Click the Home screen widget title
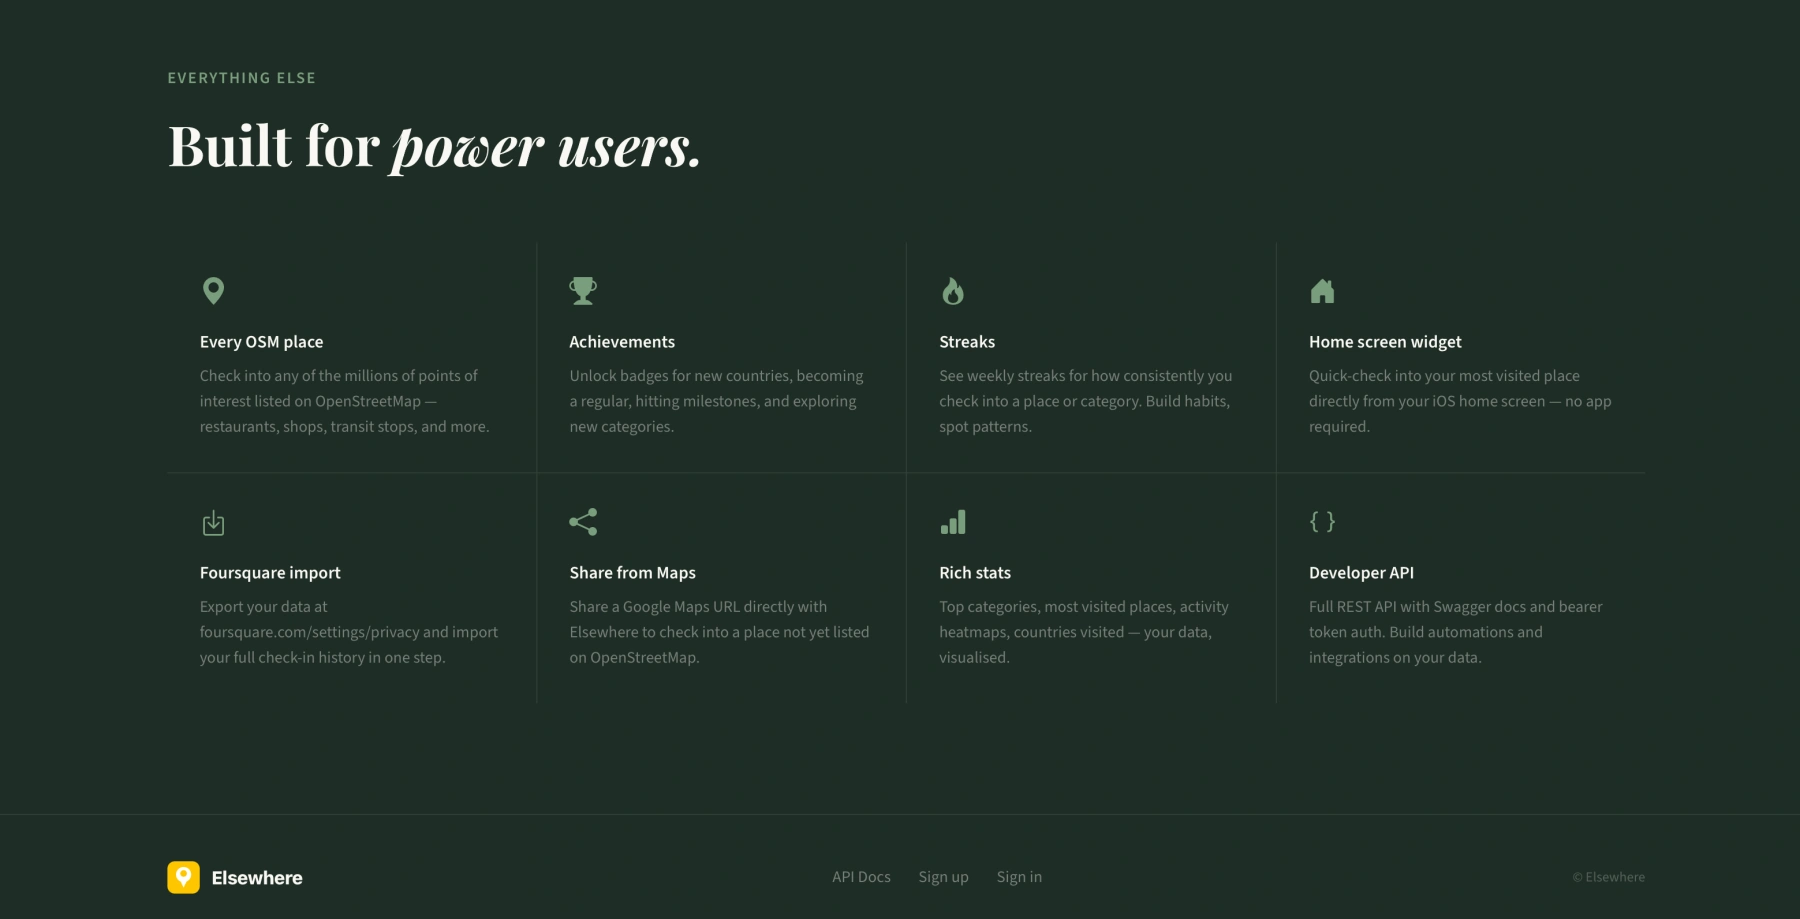The image size is (1800, 919). [1385, 342]
